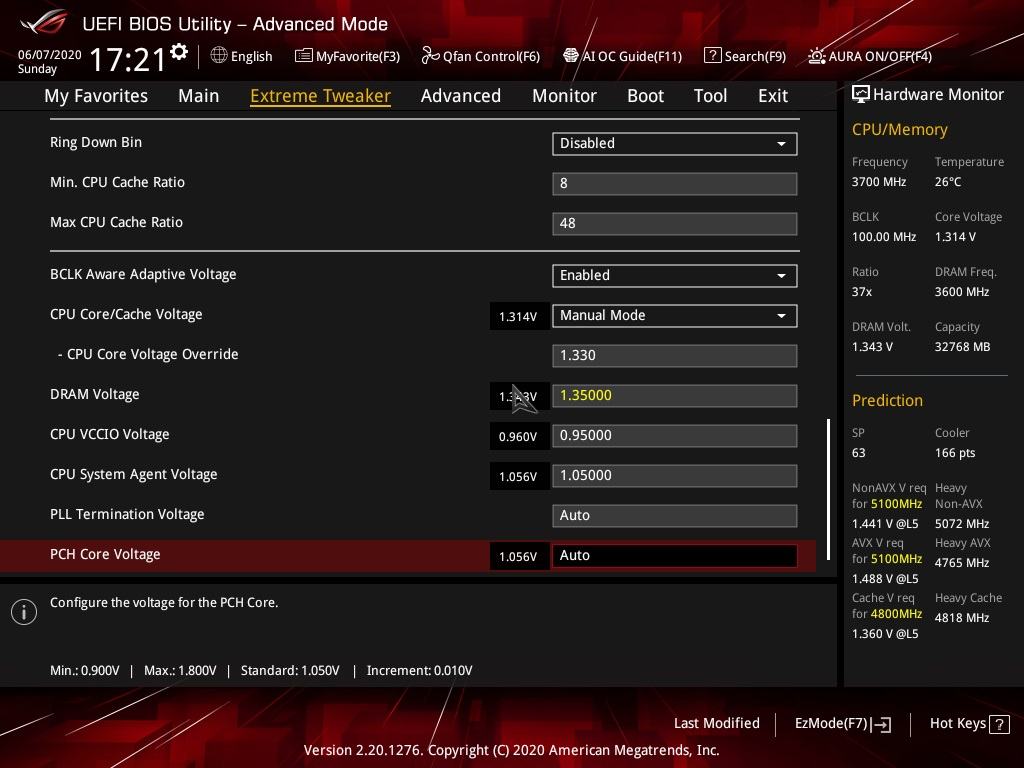The height and width of the screenshot is (768, 1024).
Task: Click the globe language icon
Action: [x=219, y=56]
